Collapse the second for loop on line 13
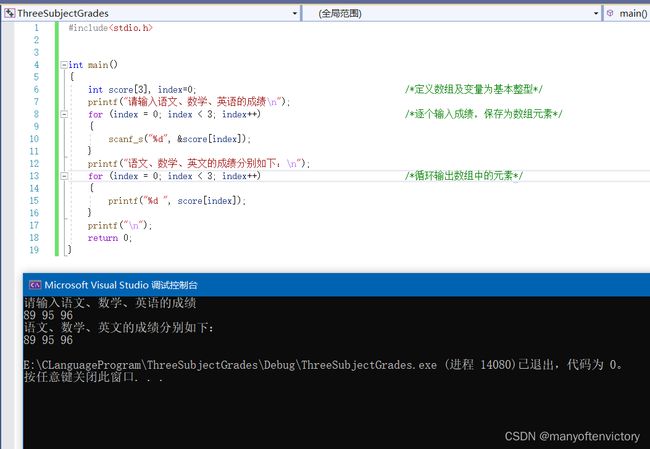This screenshot has width=650, height=449. point(64,176)
